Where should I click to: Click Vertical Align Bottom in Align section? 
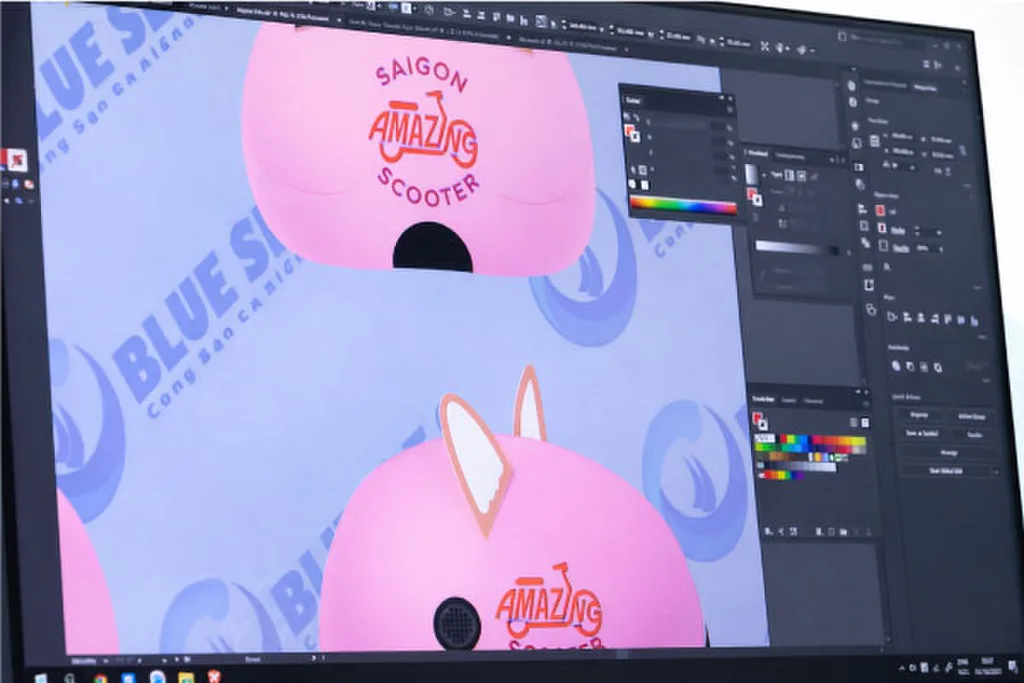coord(974,321)
